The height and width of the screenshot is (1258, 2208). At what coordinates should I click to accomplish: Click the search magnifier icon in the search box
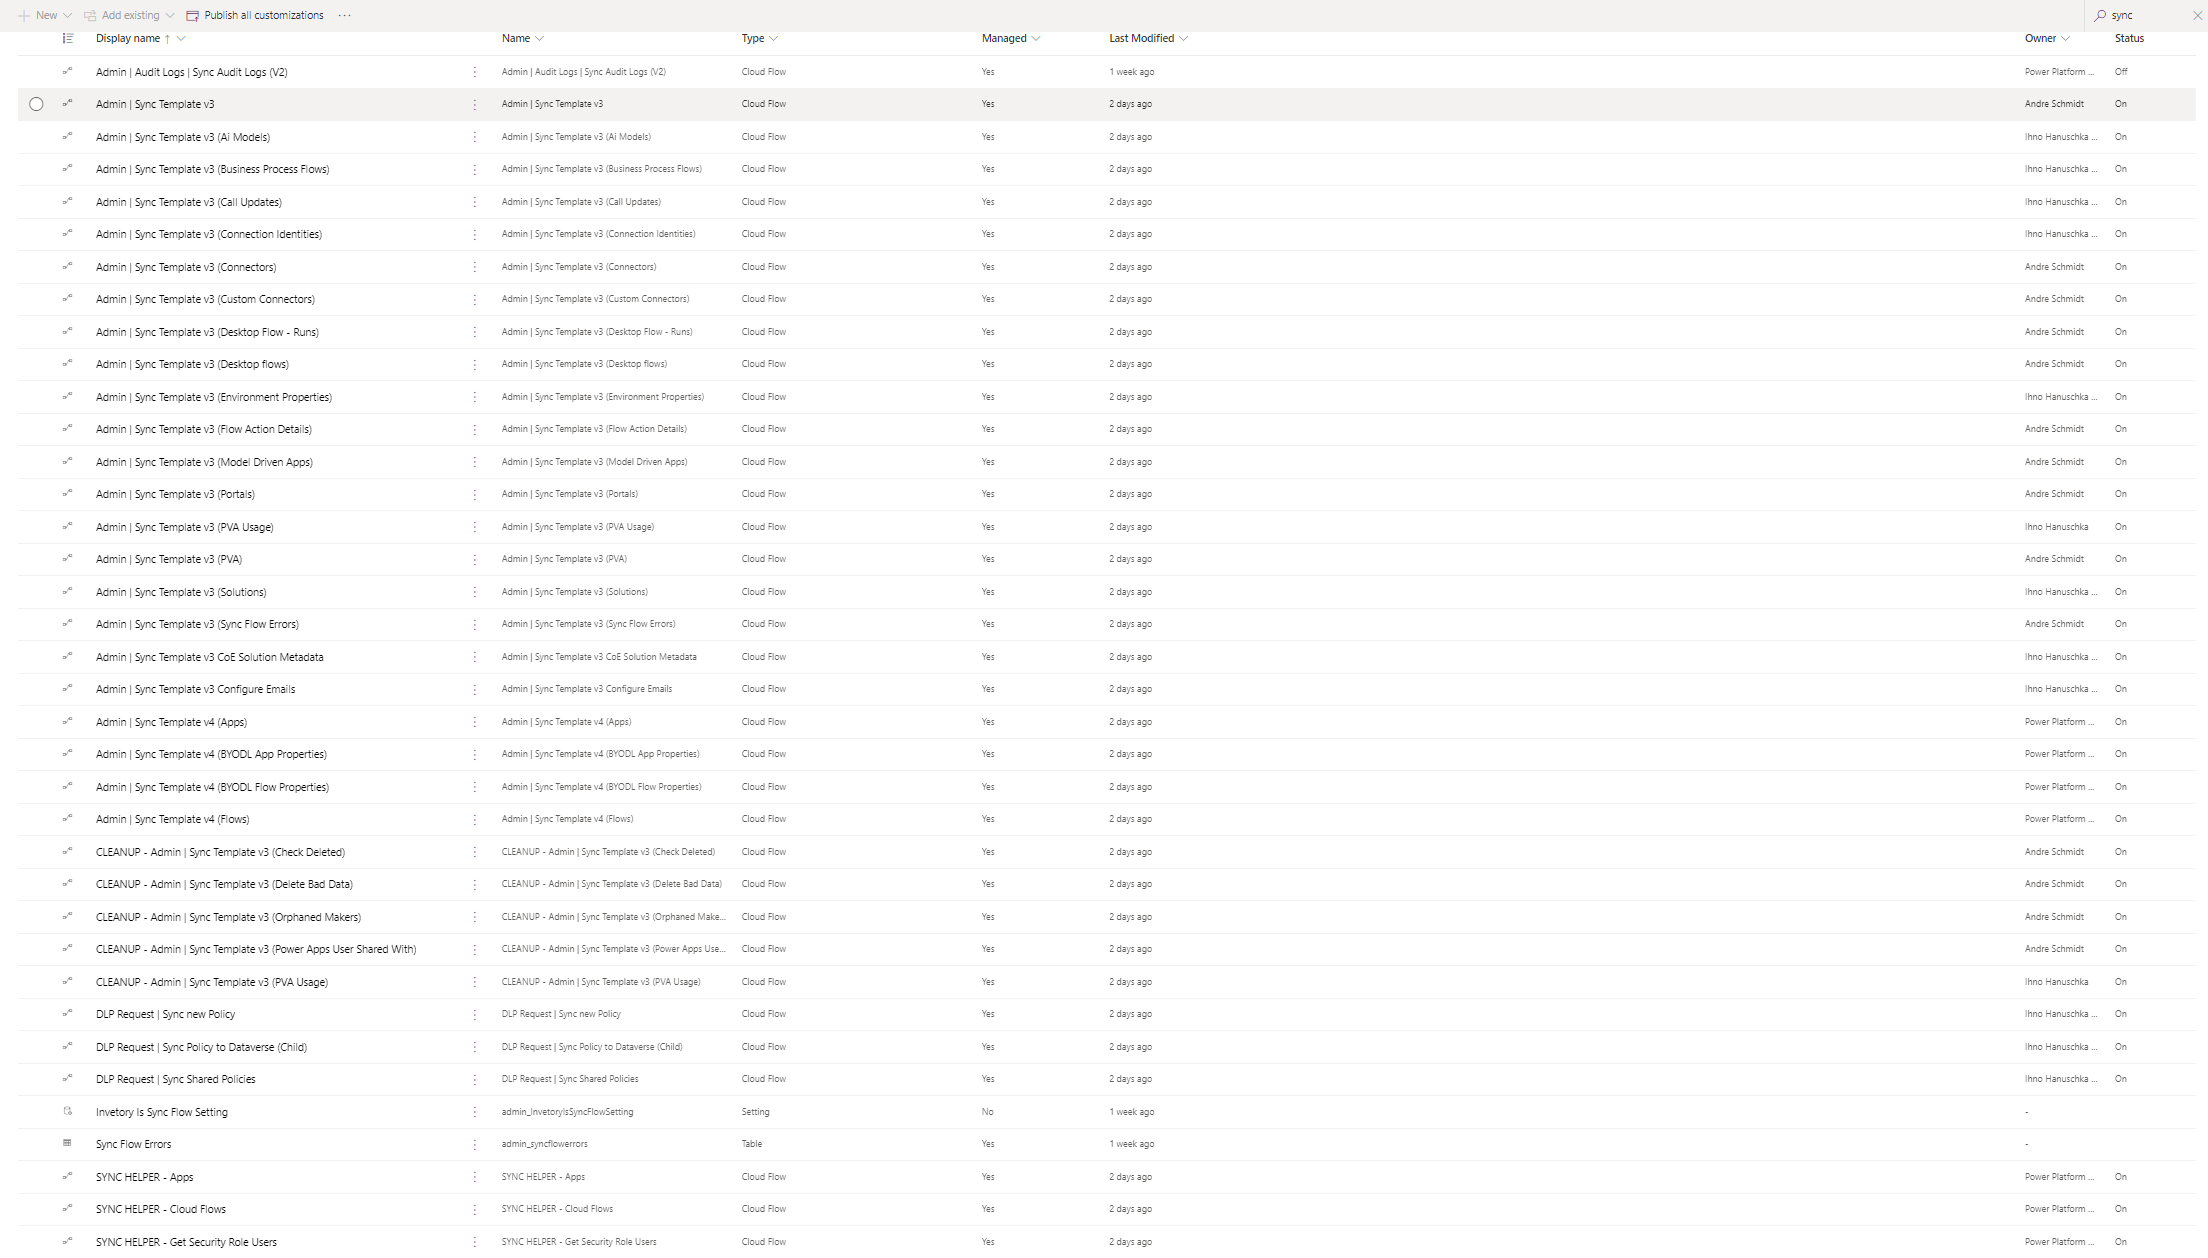pos(2101,15)
